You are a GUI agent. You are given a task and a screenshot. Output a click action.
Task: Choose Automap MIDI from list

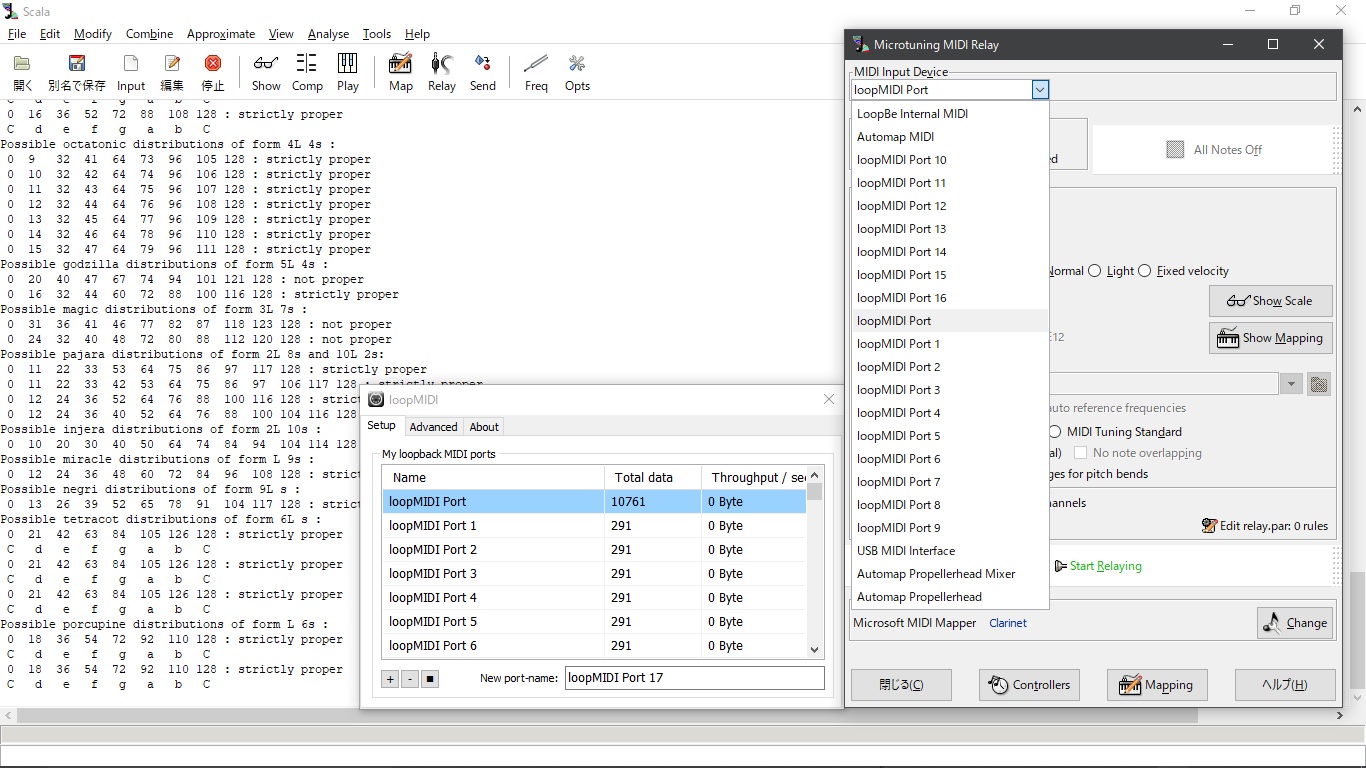coord(950,137)
